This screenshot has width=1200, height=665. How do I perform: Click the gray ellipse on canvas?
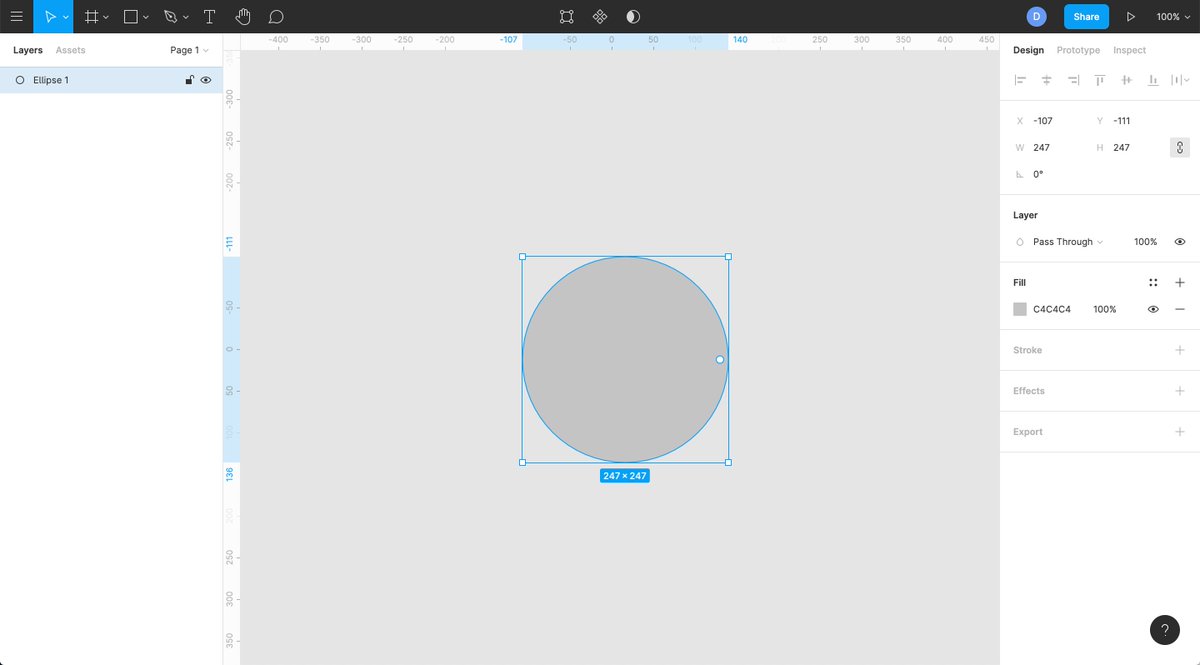625,360
